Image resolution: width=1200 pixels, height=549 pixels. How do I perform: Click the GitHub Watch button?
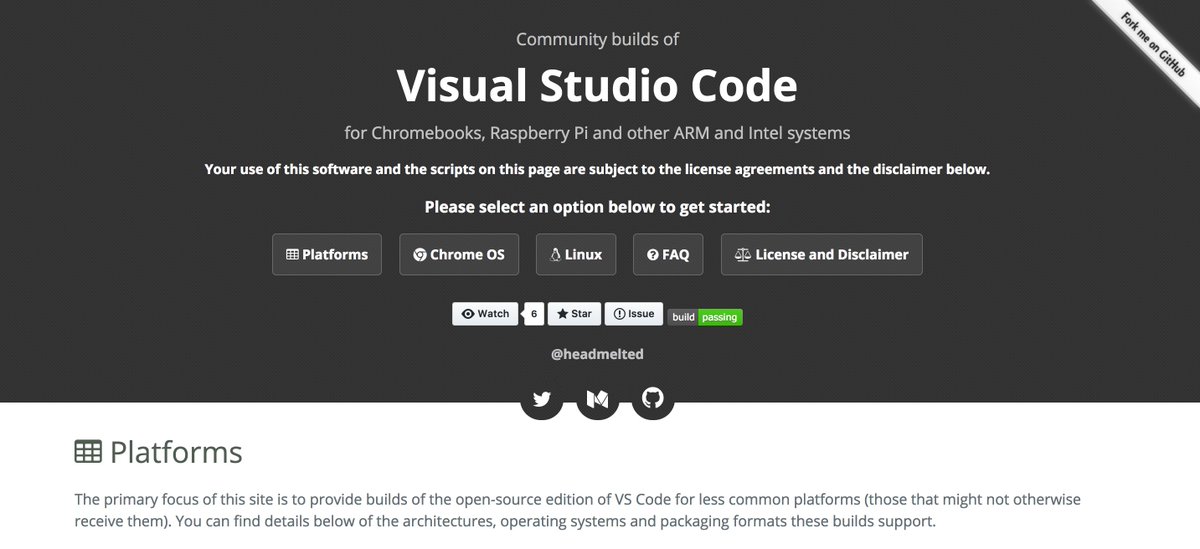(x=486, y=314)
